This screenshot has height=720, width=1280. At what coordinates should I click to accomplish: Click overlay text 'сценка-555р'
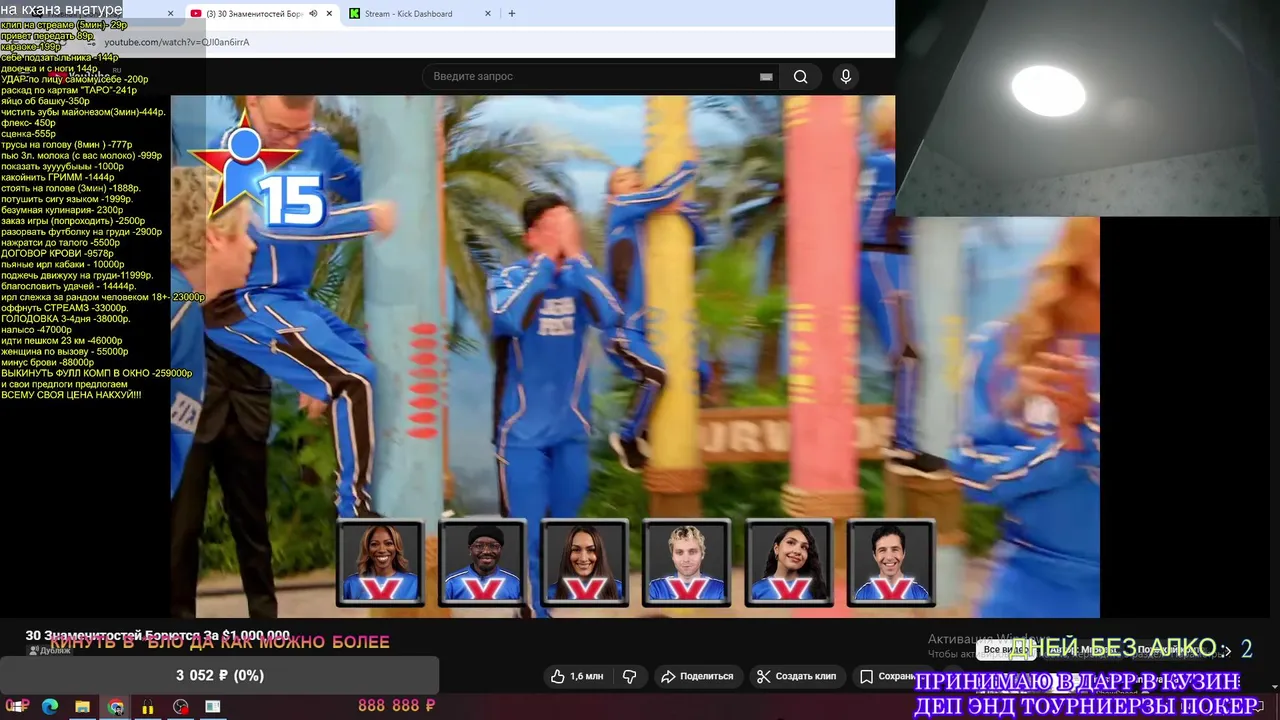28,134
